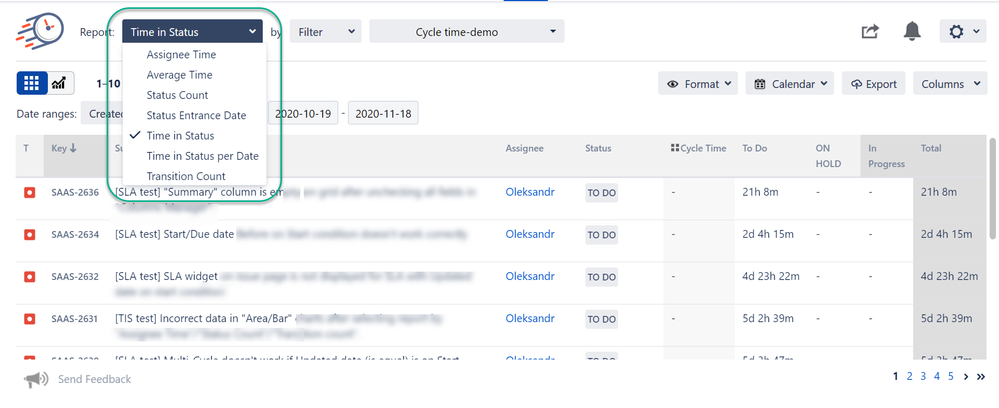Click end date field 2020-11-18

click(x=383, y=114)
